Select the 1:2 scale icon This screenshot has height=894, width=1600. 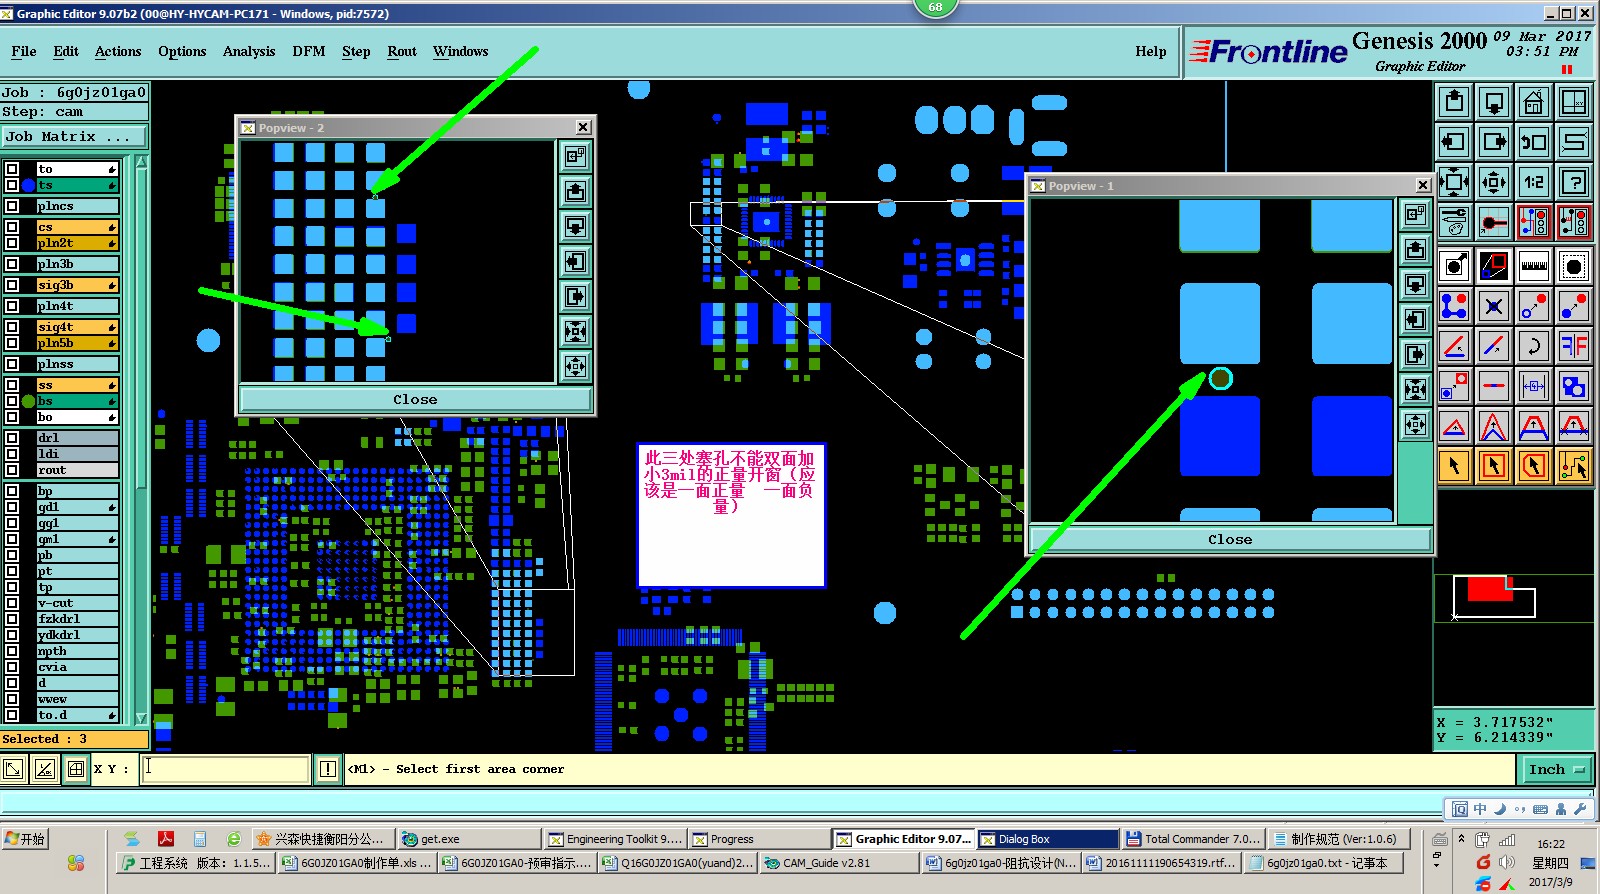(x=1534, y=182)
